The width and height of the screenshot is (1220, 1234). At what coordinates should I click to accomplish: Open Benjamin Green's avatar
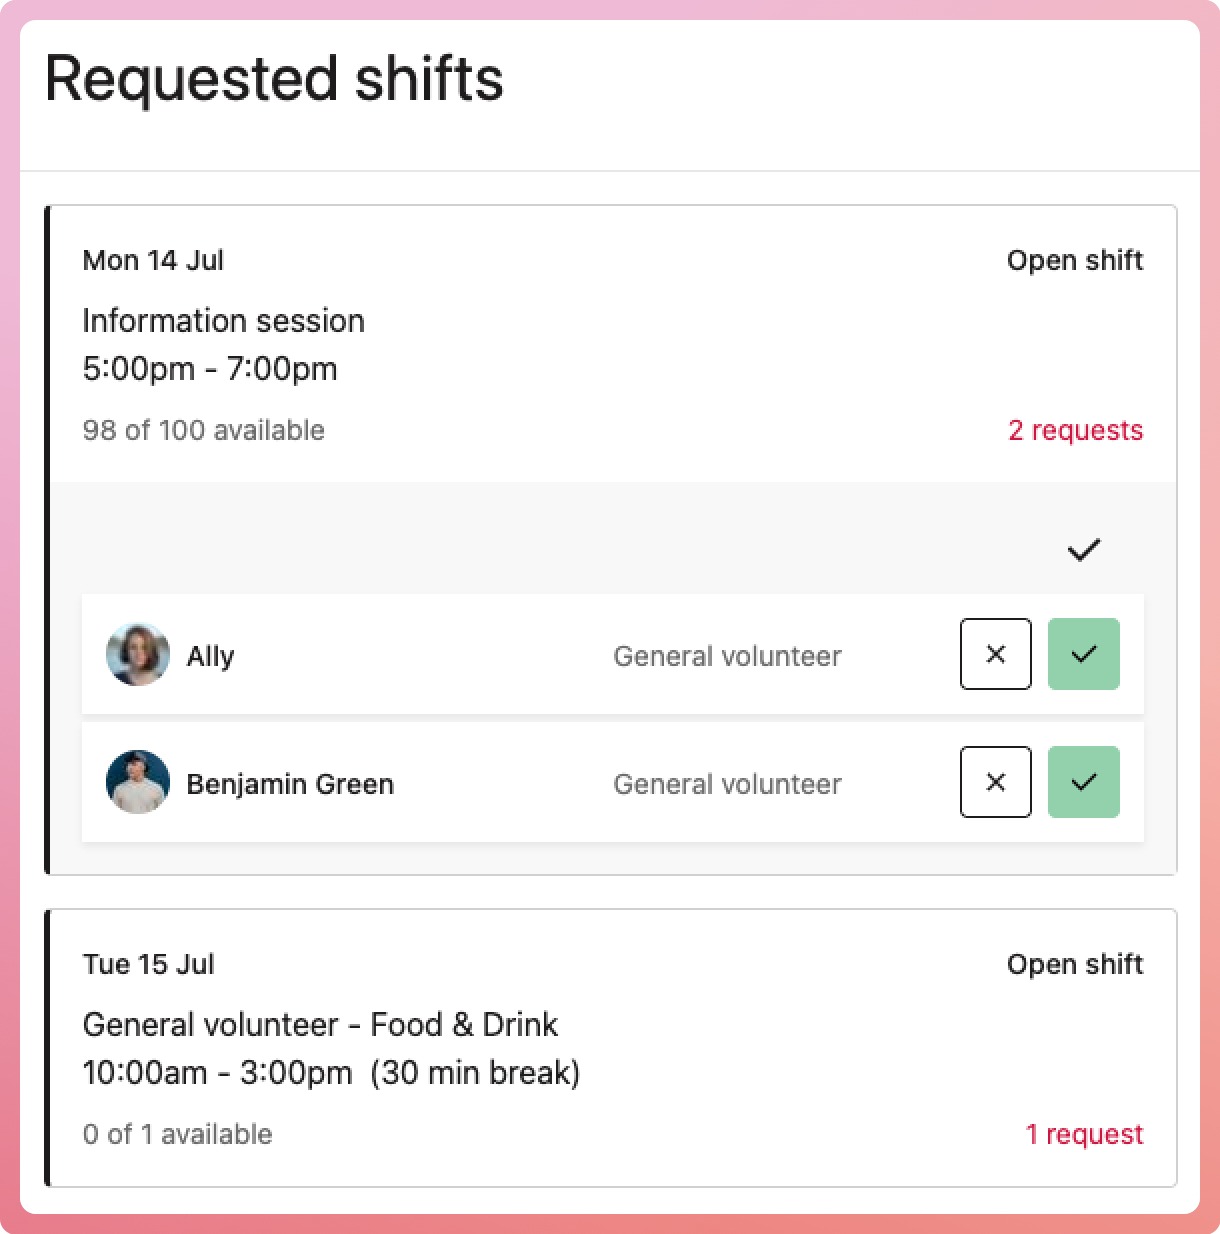(138, 782)
